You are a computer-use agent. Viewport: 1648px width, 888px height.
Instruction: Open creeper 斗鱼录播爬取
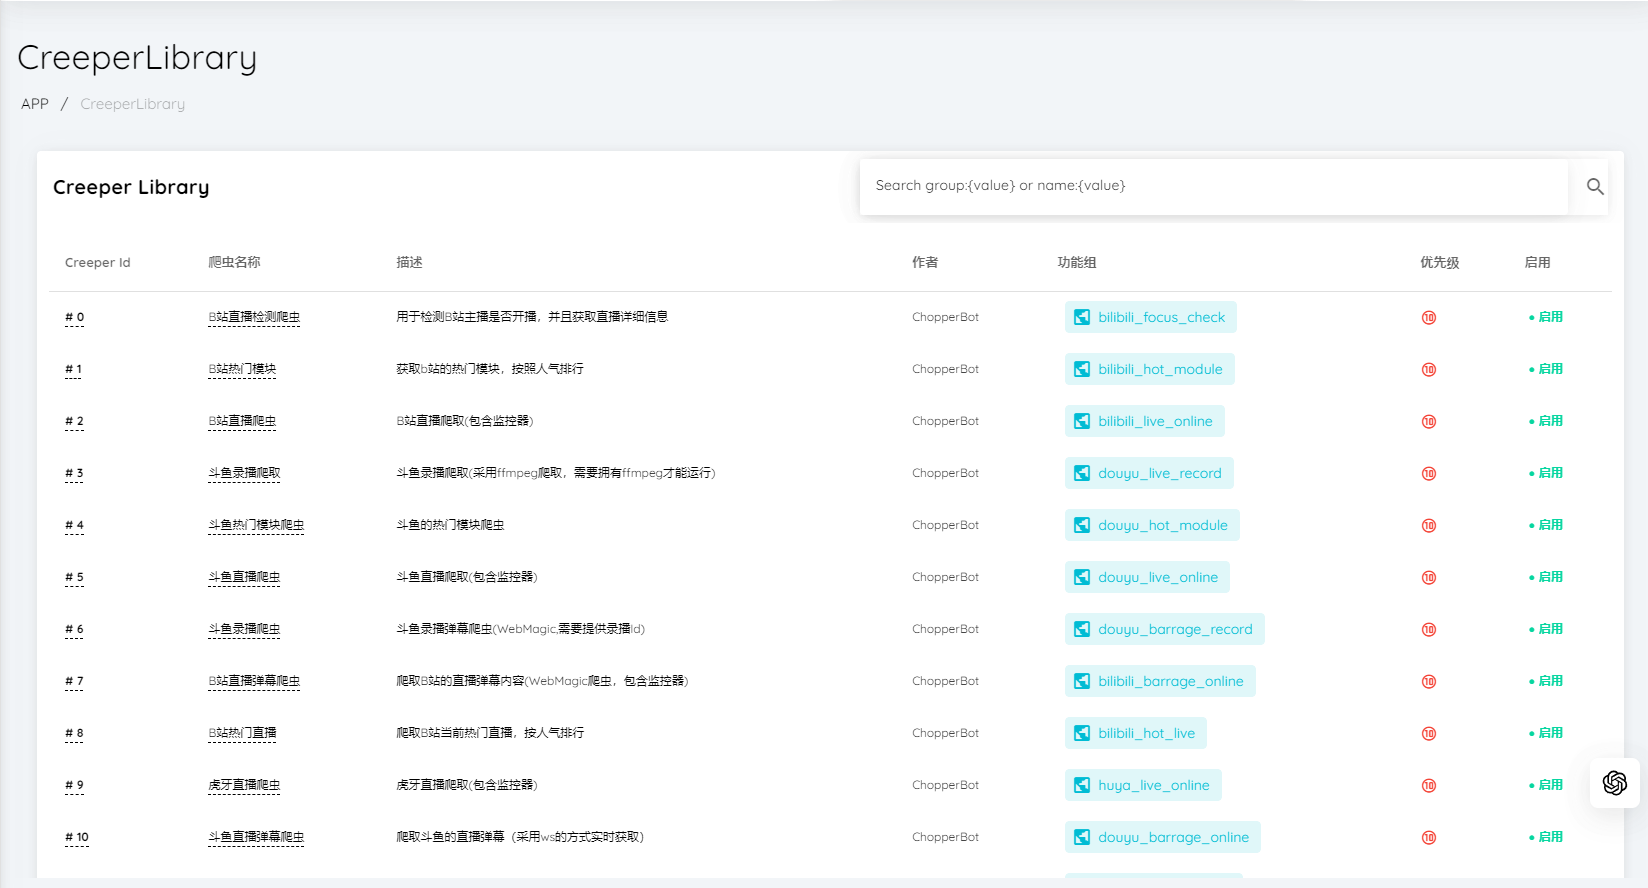[244, 473]
